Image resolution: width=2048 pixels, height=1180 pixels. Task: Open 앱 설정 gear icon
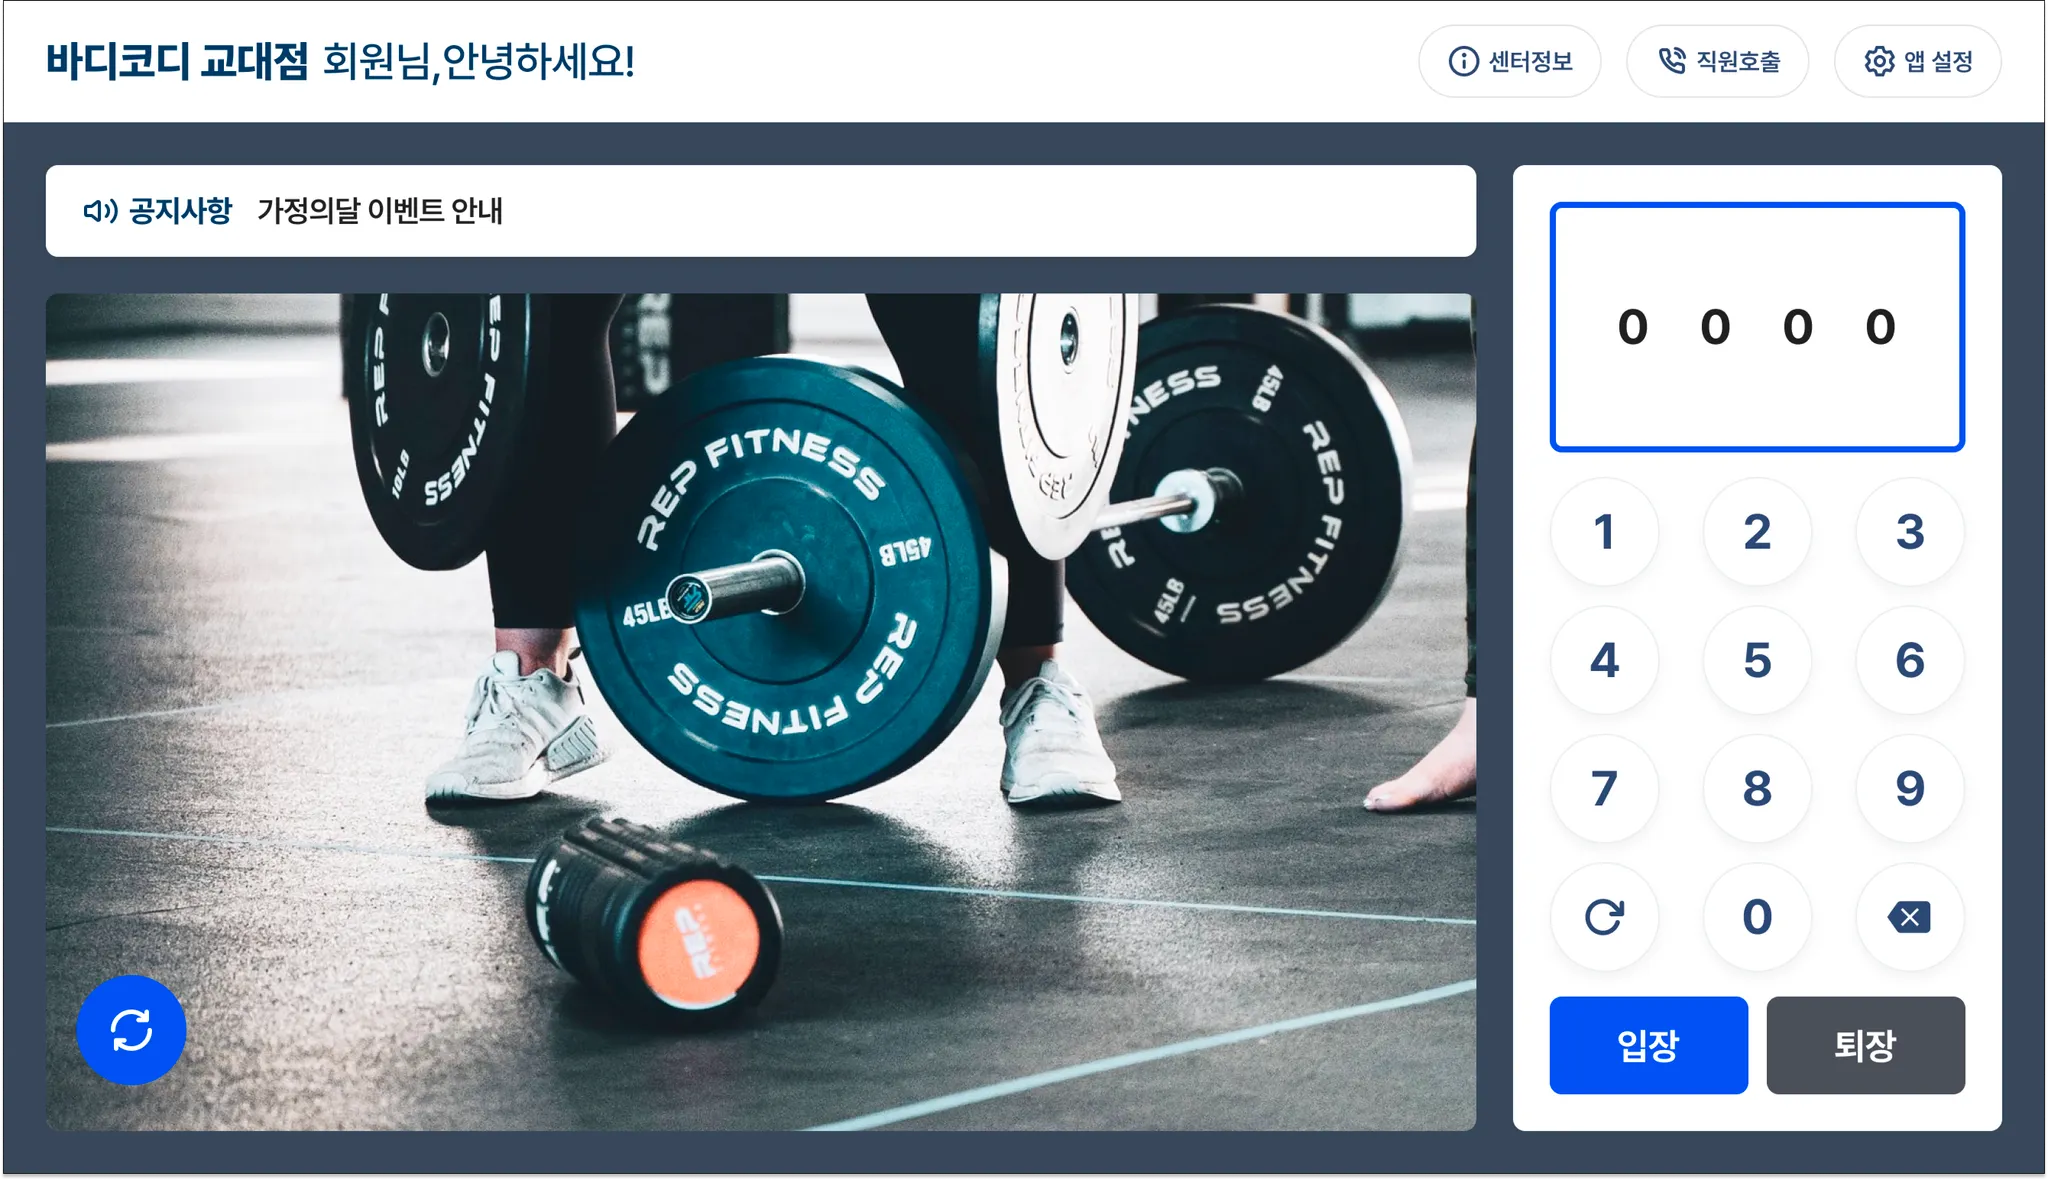(1879, 62)
